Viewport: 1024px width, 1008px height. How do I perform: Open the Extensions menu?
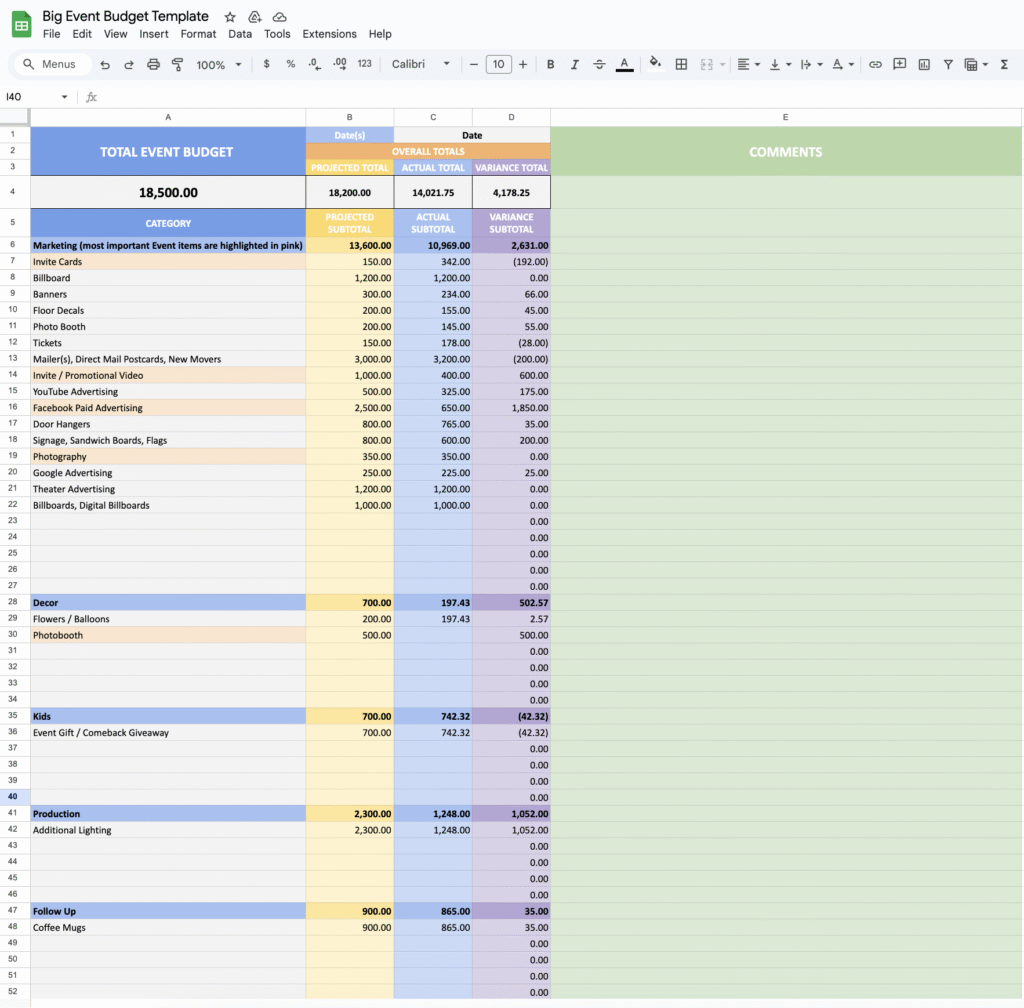[329, 34]
